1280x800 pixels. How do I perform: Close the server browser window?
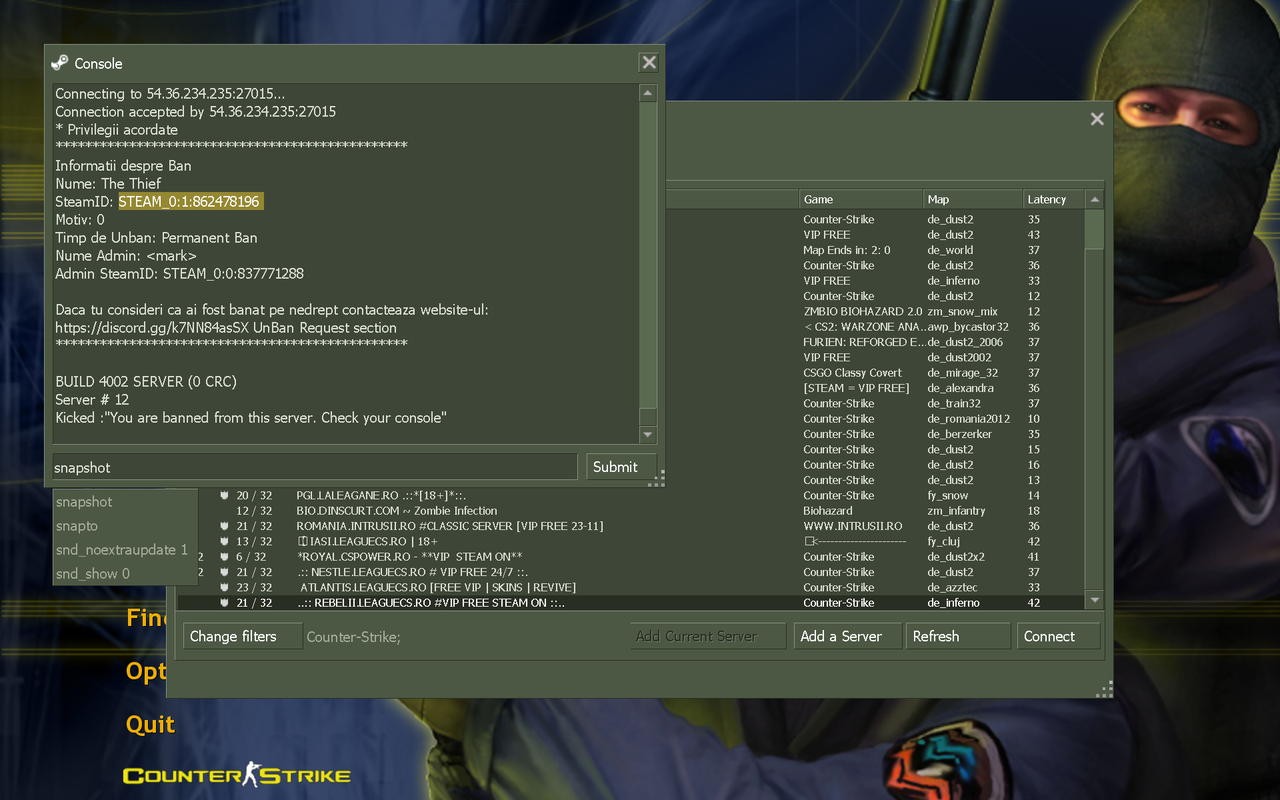click(1097, 119)
